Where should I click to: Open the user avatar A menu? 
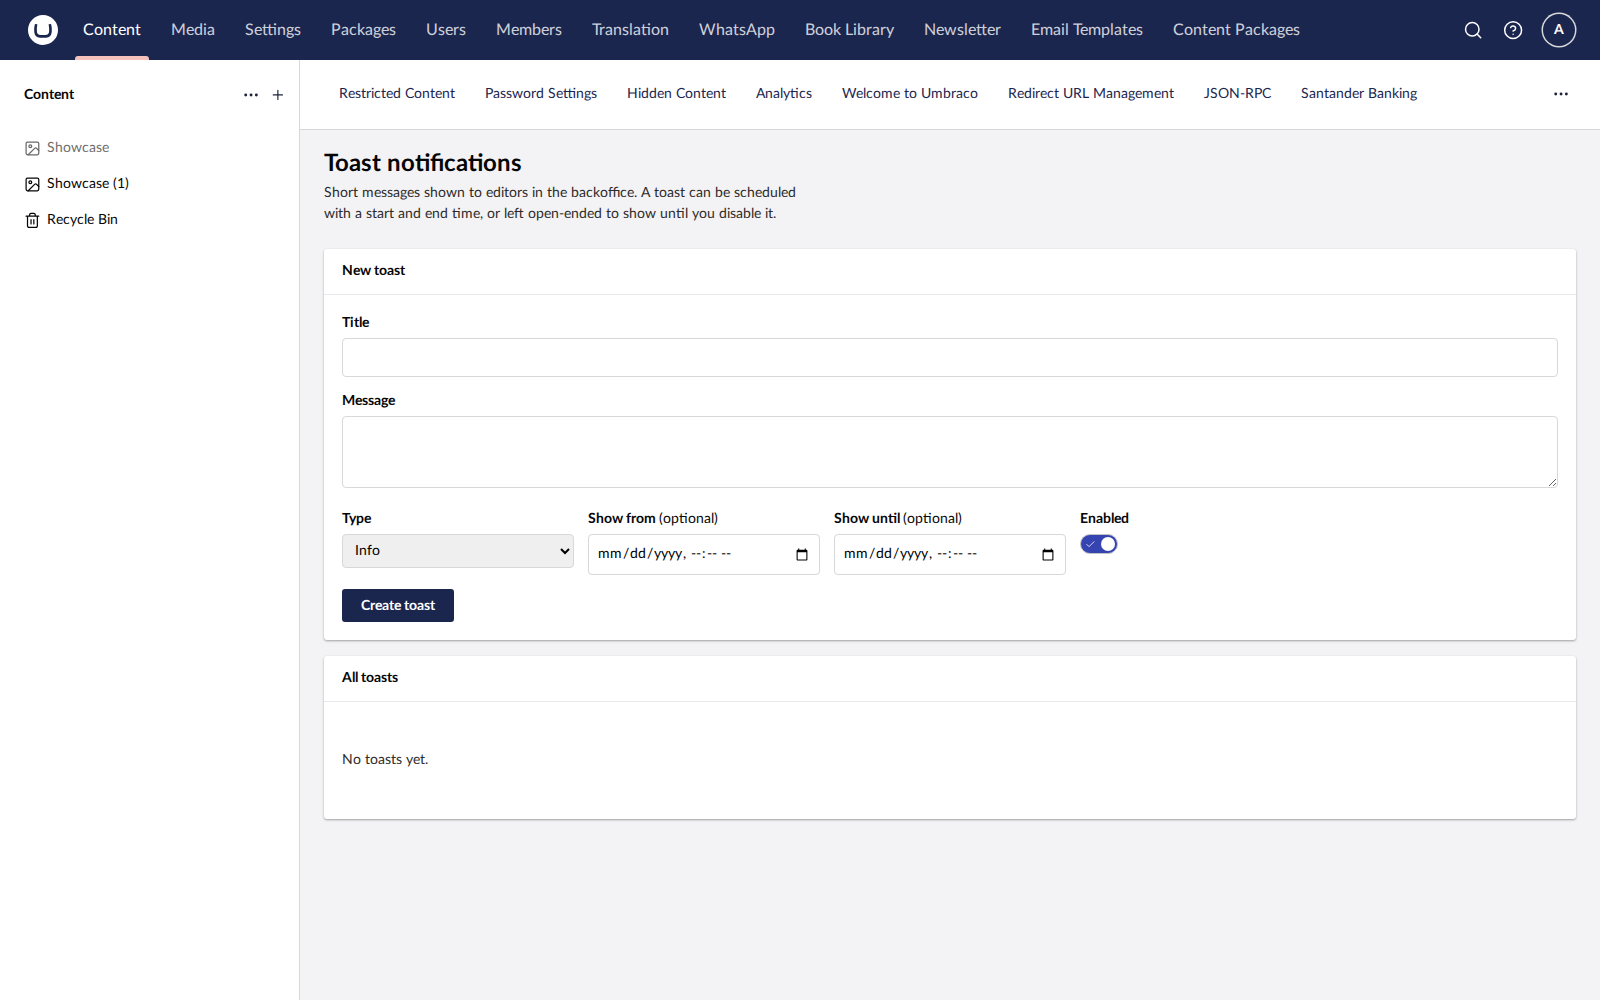tap(1559, 30)
